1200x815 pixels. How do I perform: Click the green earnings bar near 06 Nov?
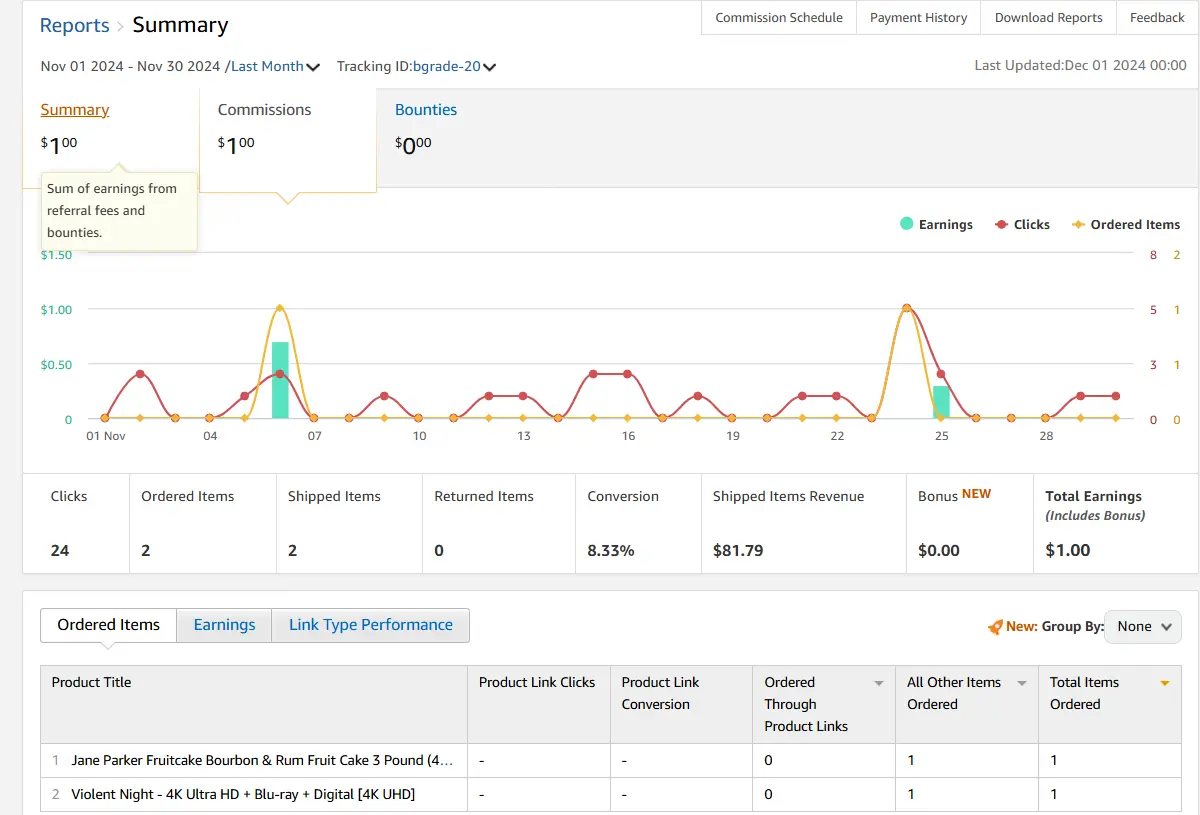280,380
